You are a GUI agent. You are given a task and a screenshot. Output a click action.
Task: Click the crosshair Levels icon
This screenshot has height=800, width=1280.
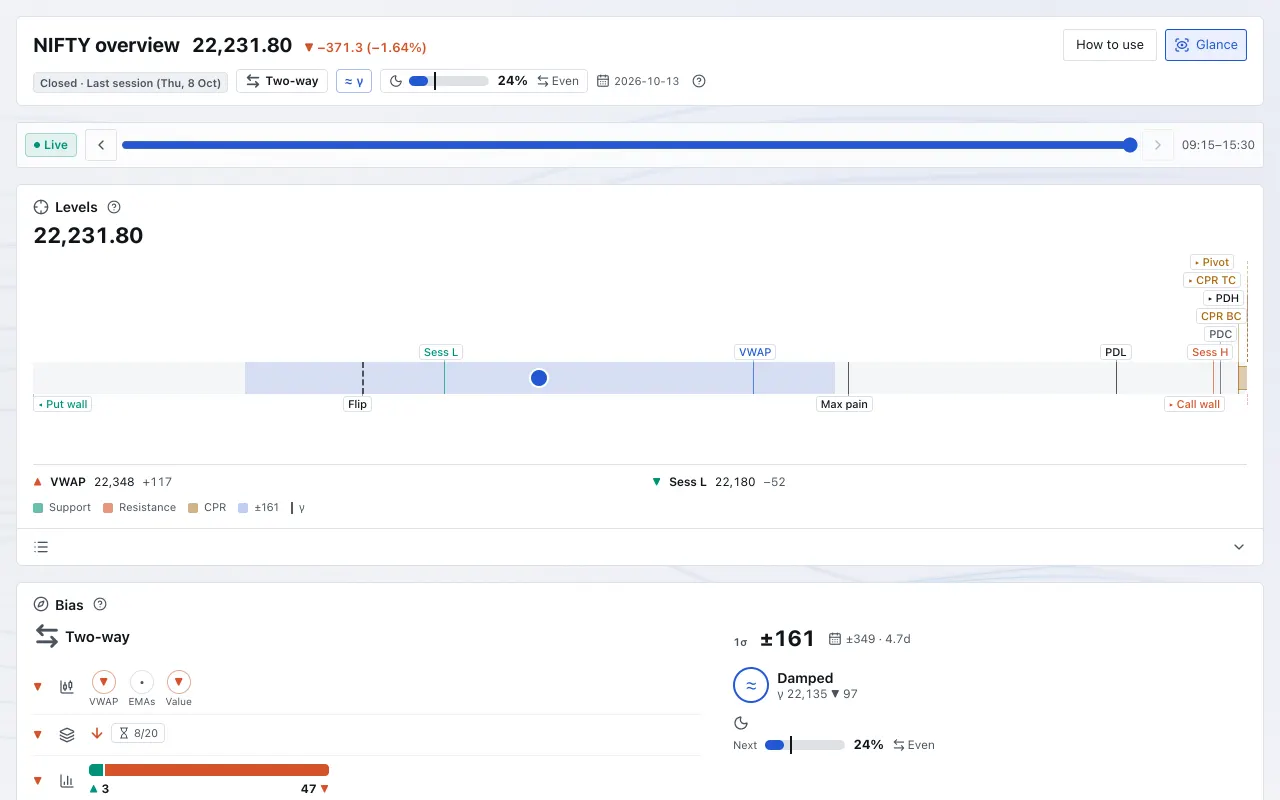(x=41, y=207)
